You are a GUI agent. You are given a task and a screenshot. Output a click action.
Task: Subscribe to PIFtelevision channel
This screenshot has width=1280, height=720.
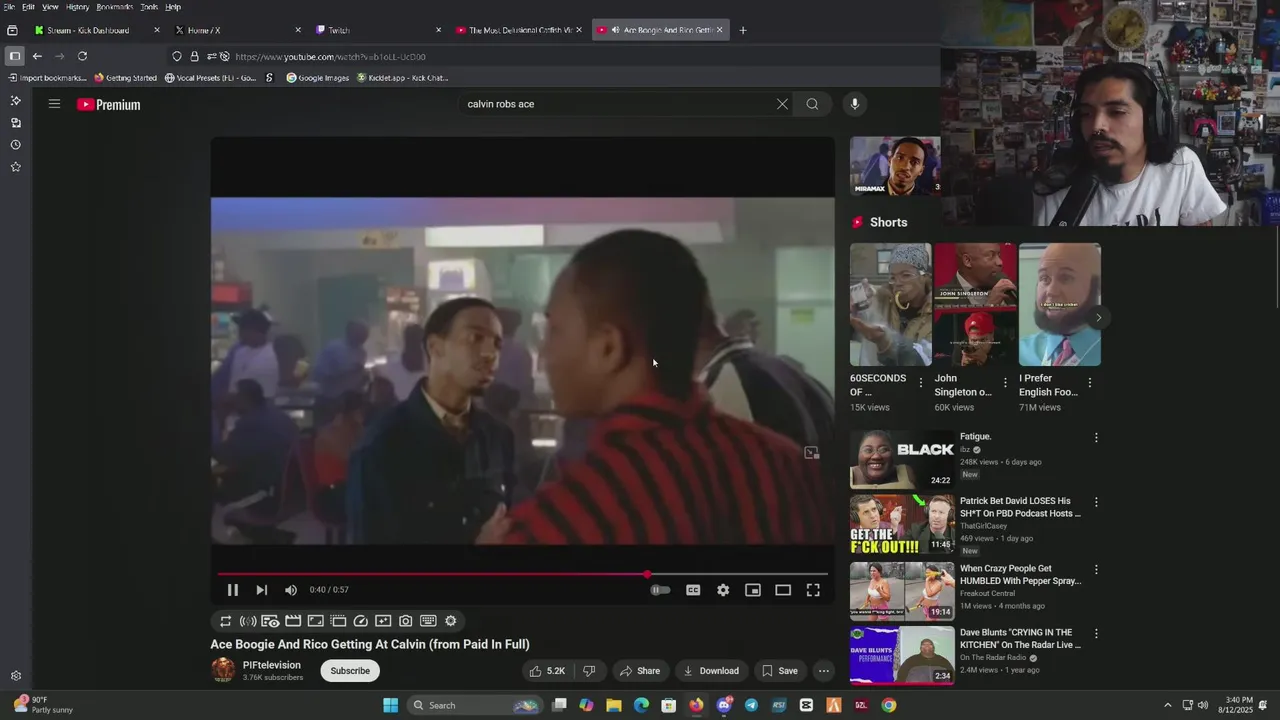pos(350,671)
